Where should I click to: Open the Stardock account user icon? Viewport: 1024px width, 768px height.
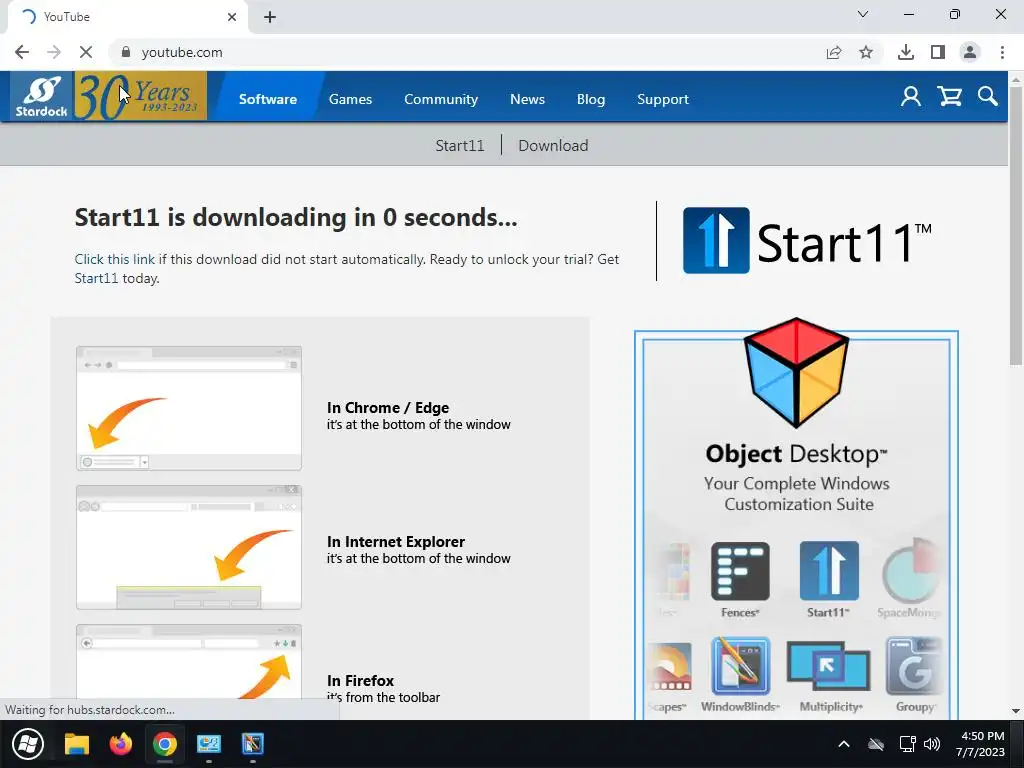click(x=910, y=97)
